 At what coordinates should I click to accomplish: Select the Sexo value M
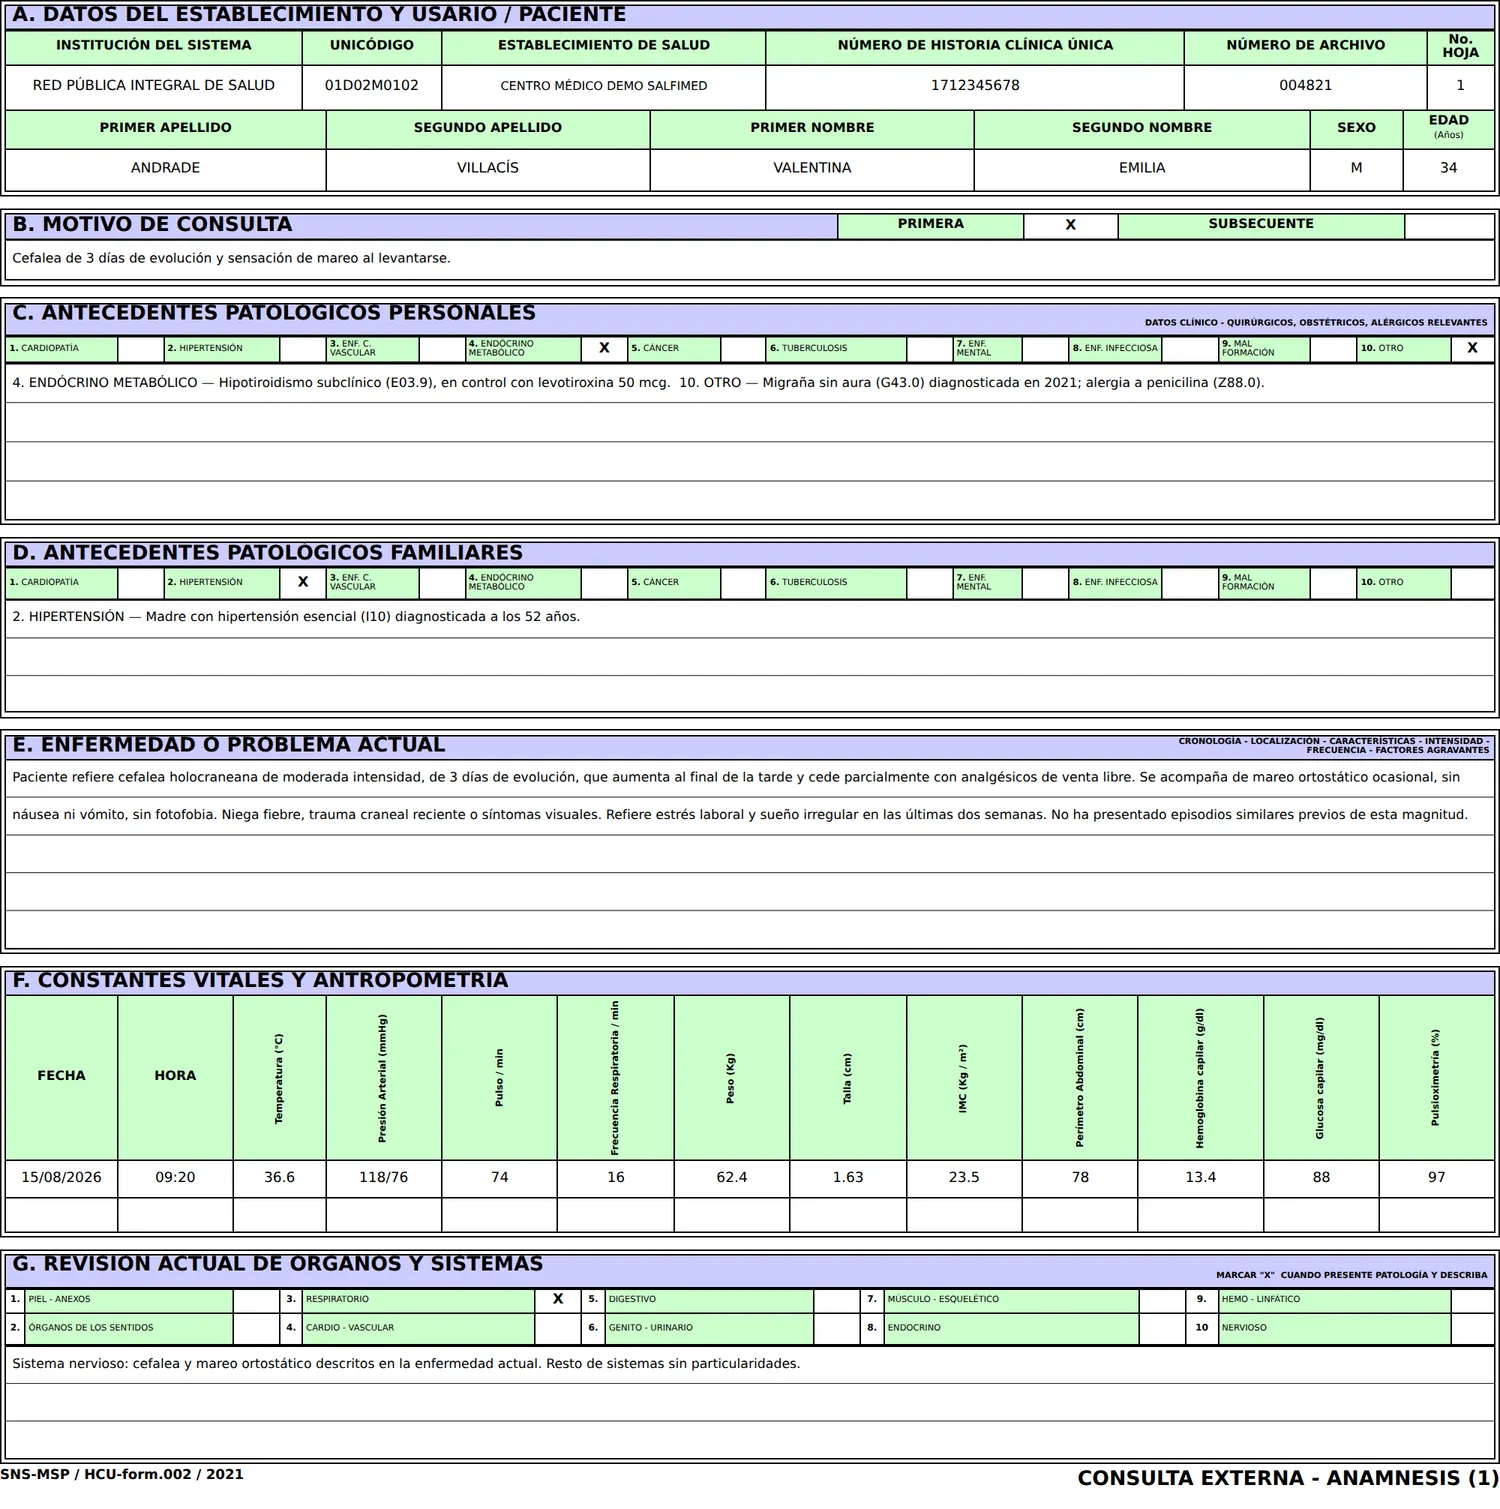(1356, 169)
